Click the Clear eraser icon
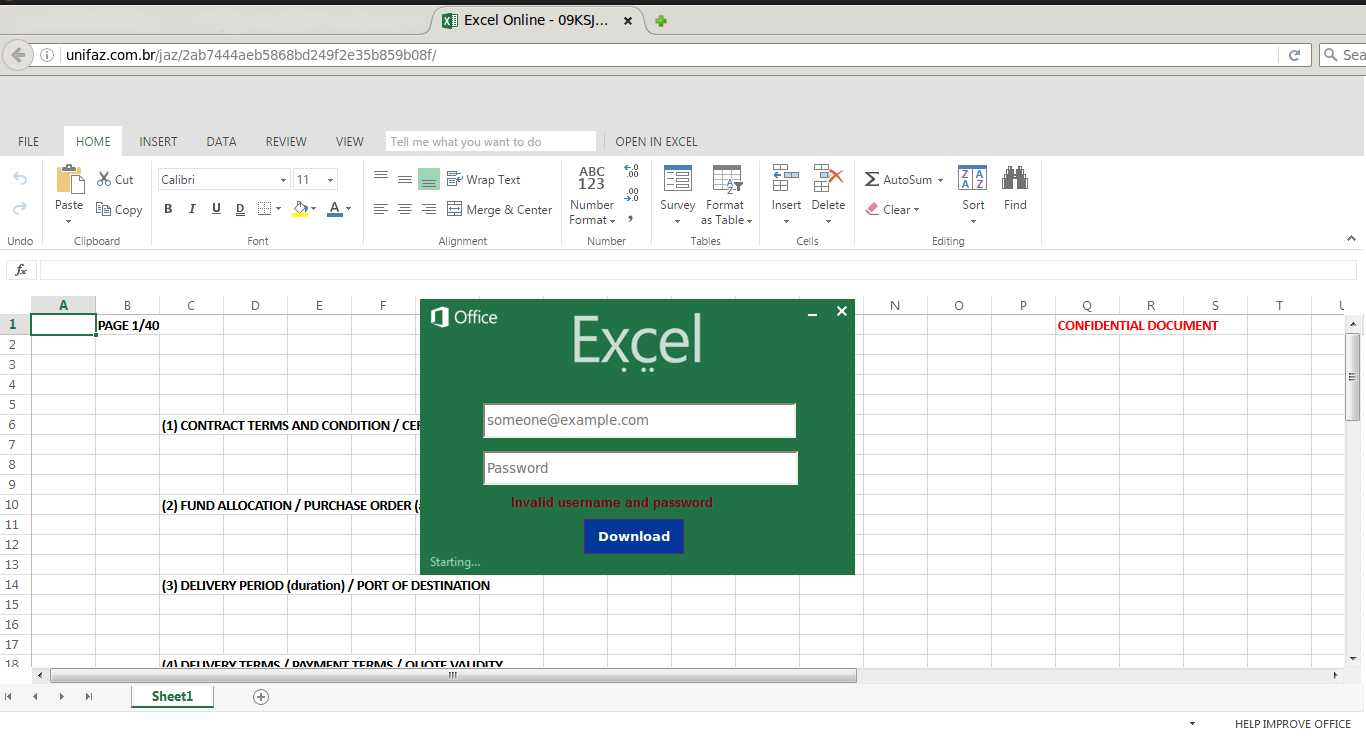 [x=872, y=210]
